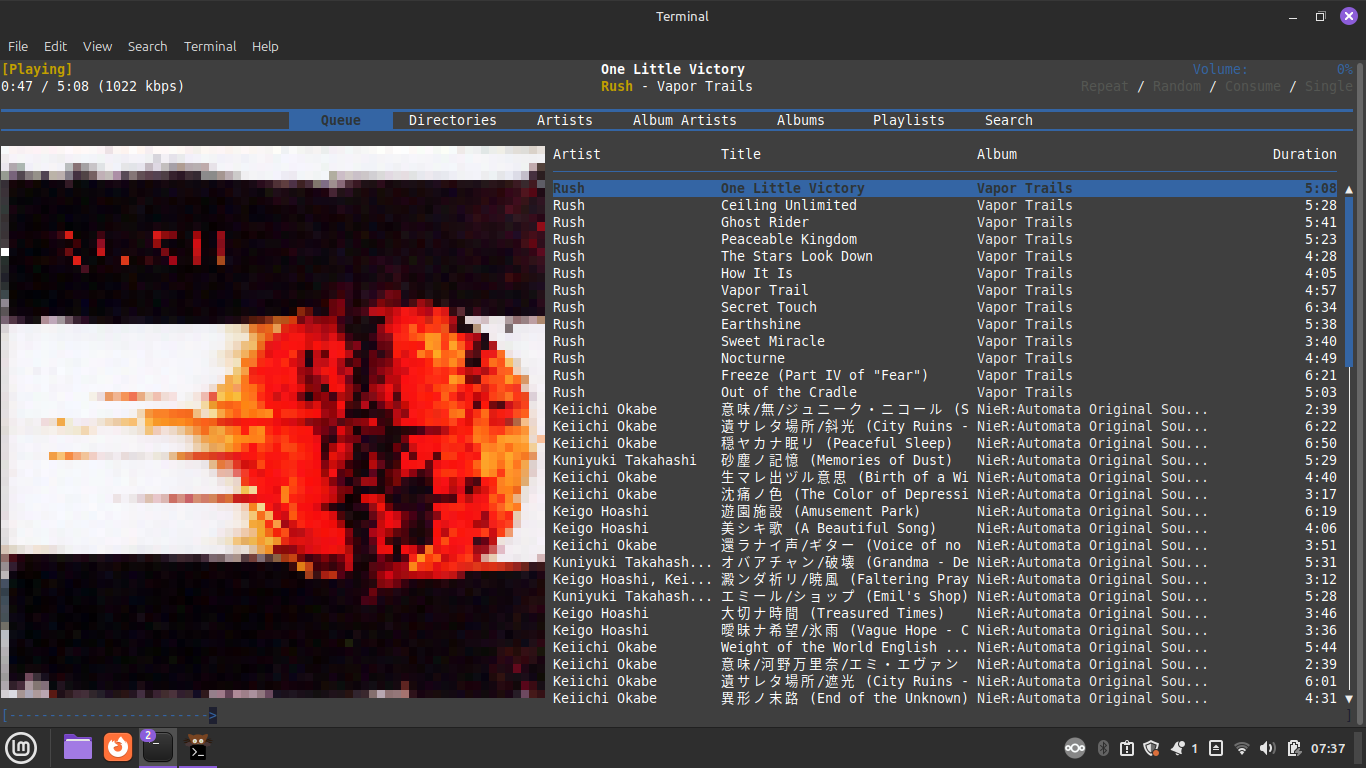Click the Album column header
Viewport: 1366px width, 768px height.
click(x=997, y=154)
